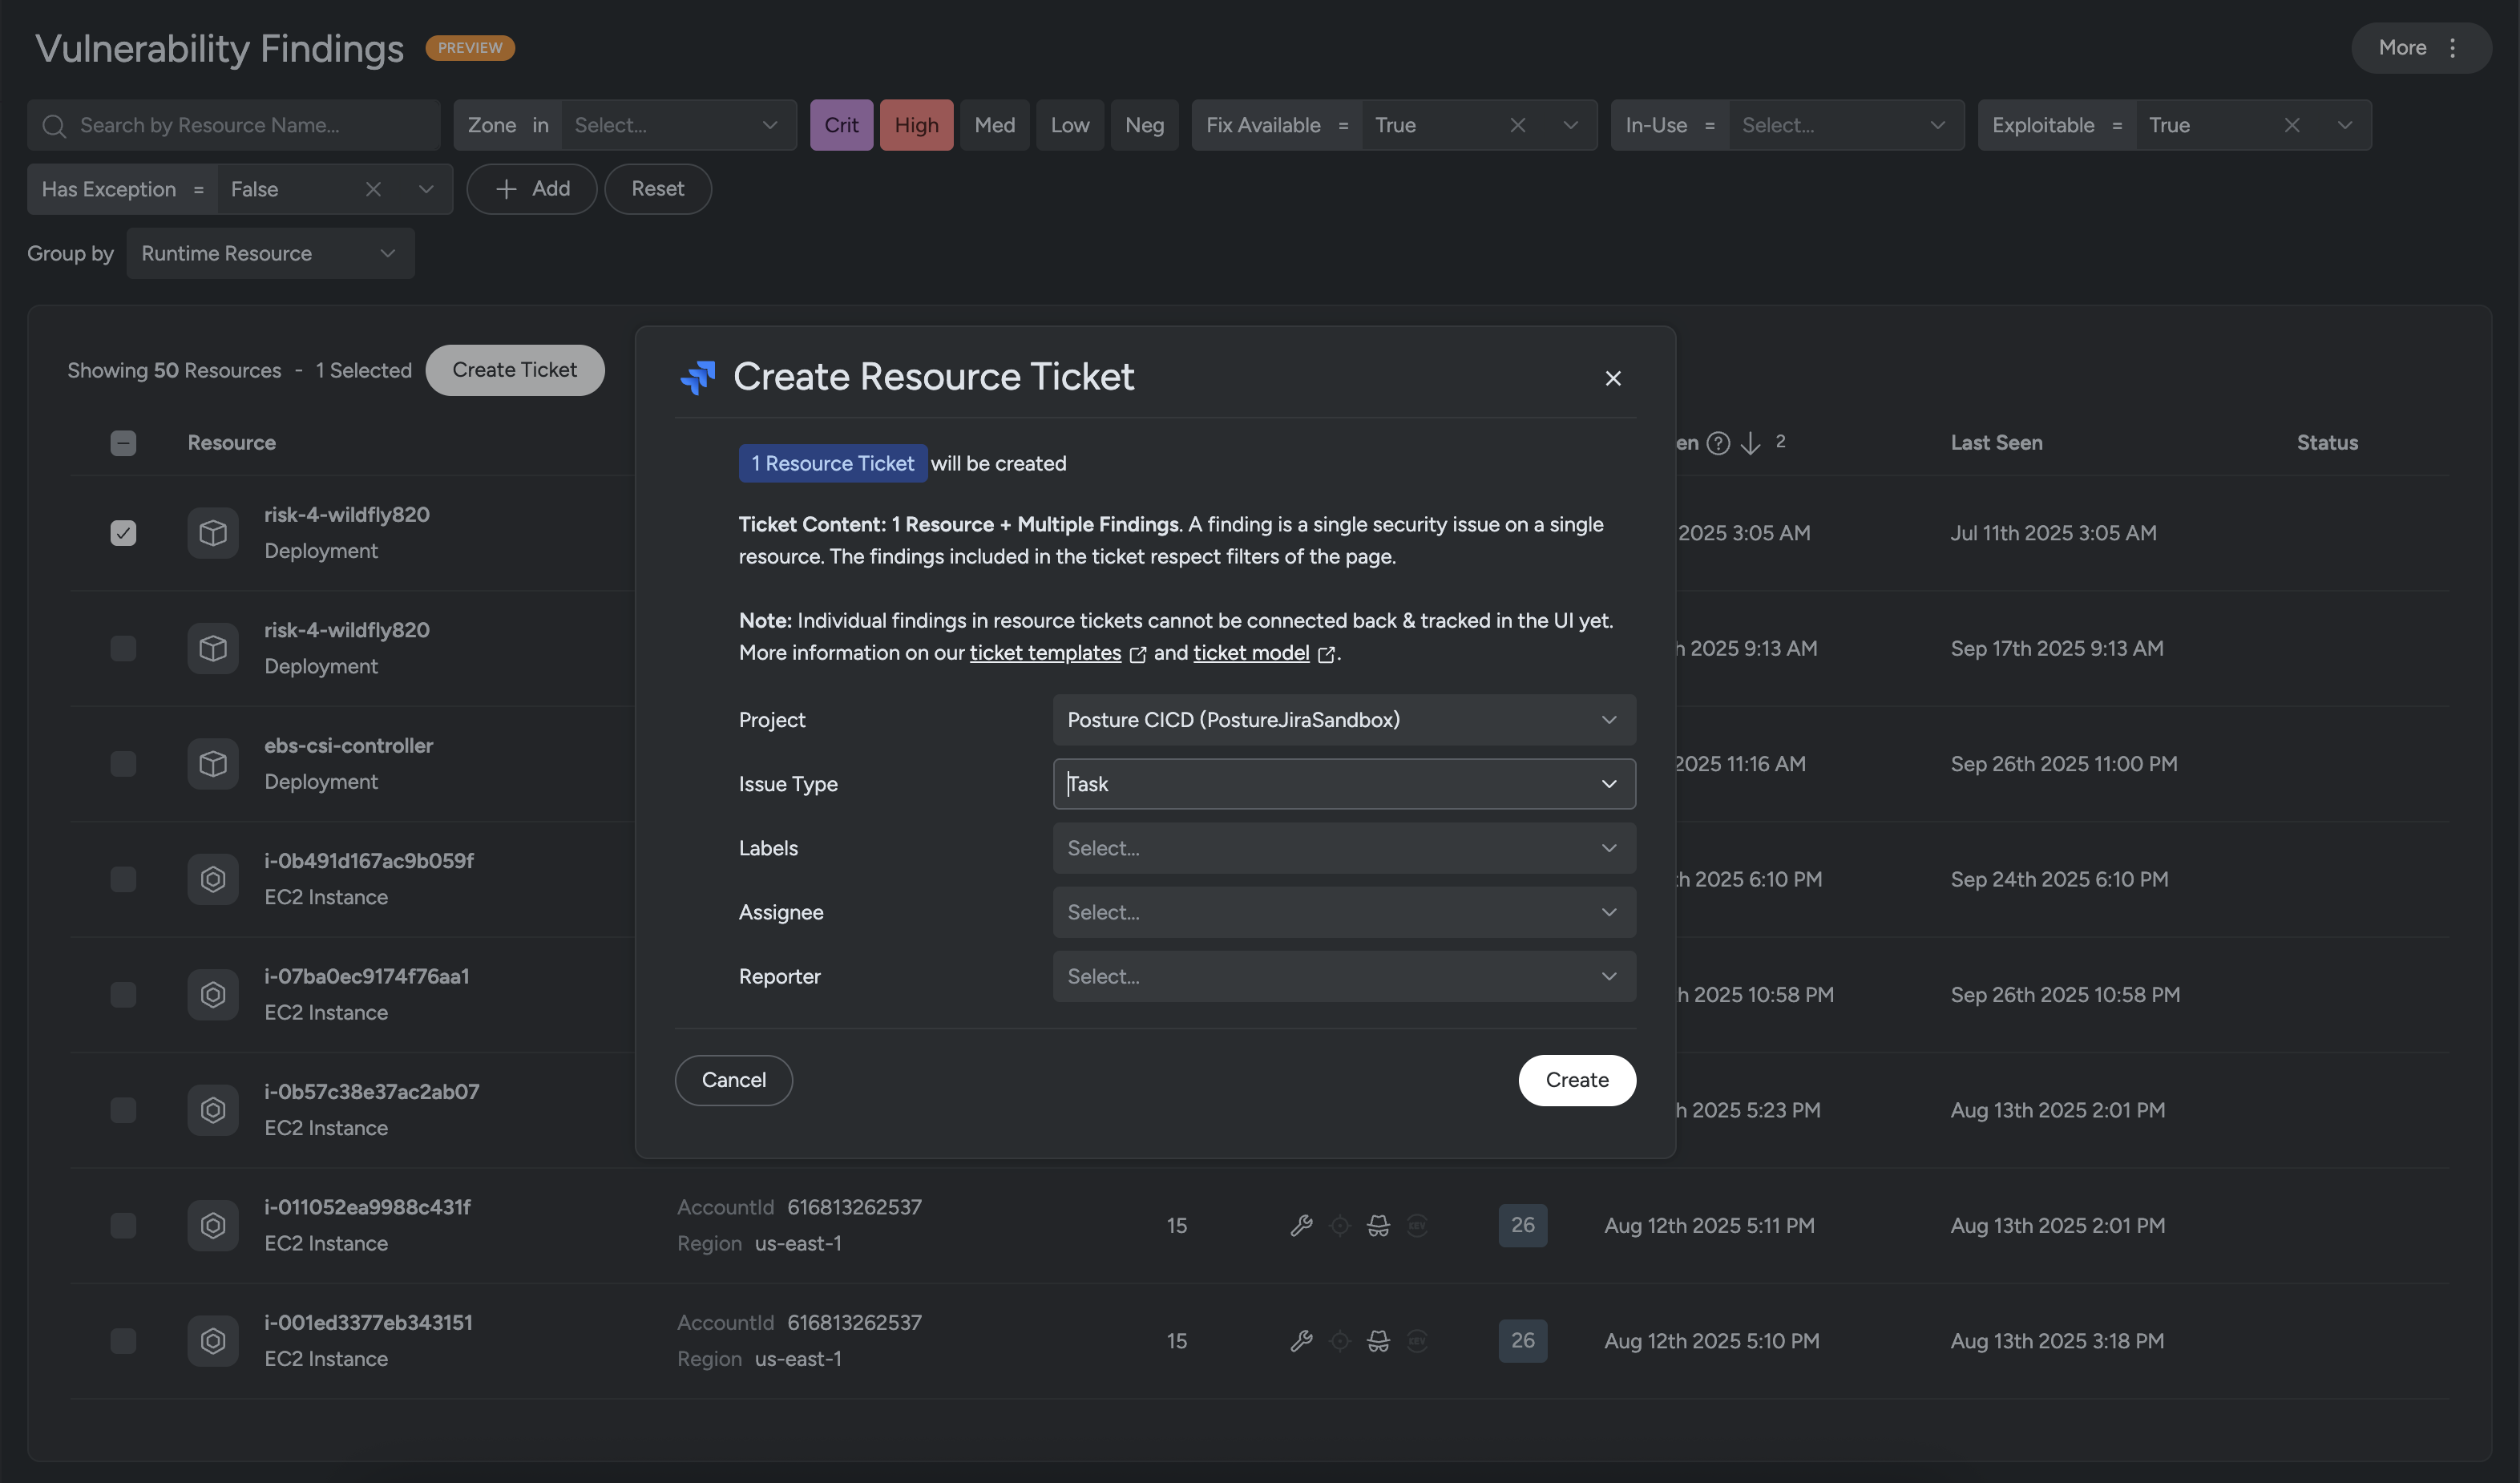Open Group by Runtime Resource dropdown
The height and width of the screenshot is (1483, 2520).
point(270,254)
